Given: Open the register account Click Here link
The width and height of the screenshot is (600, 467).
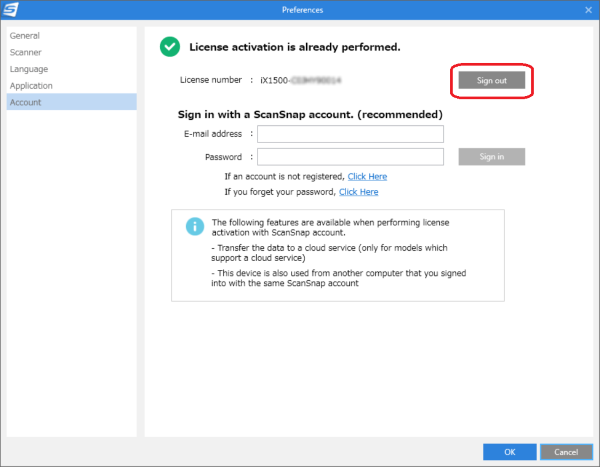Looking at the screenshot, I should click(367, 176).
